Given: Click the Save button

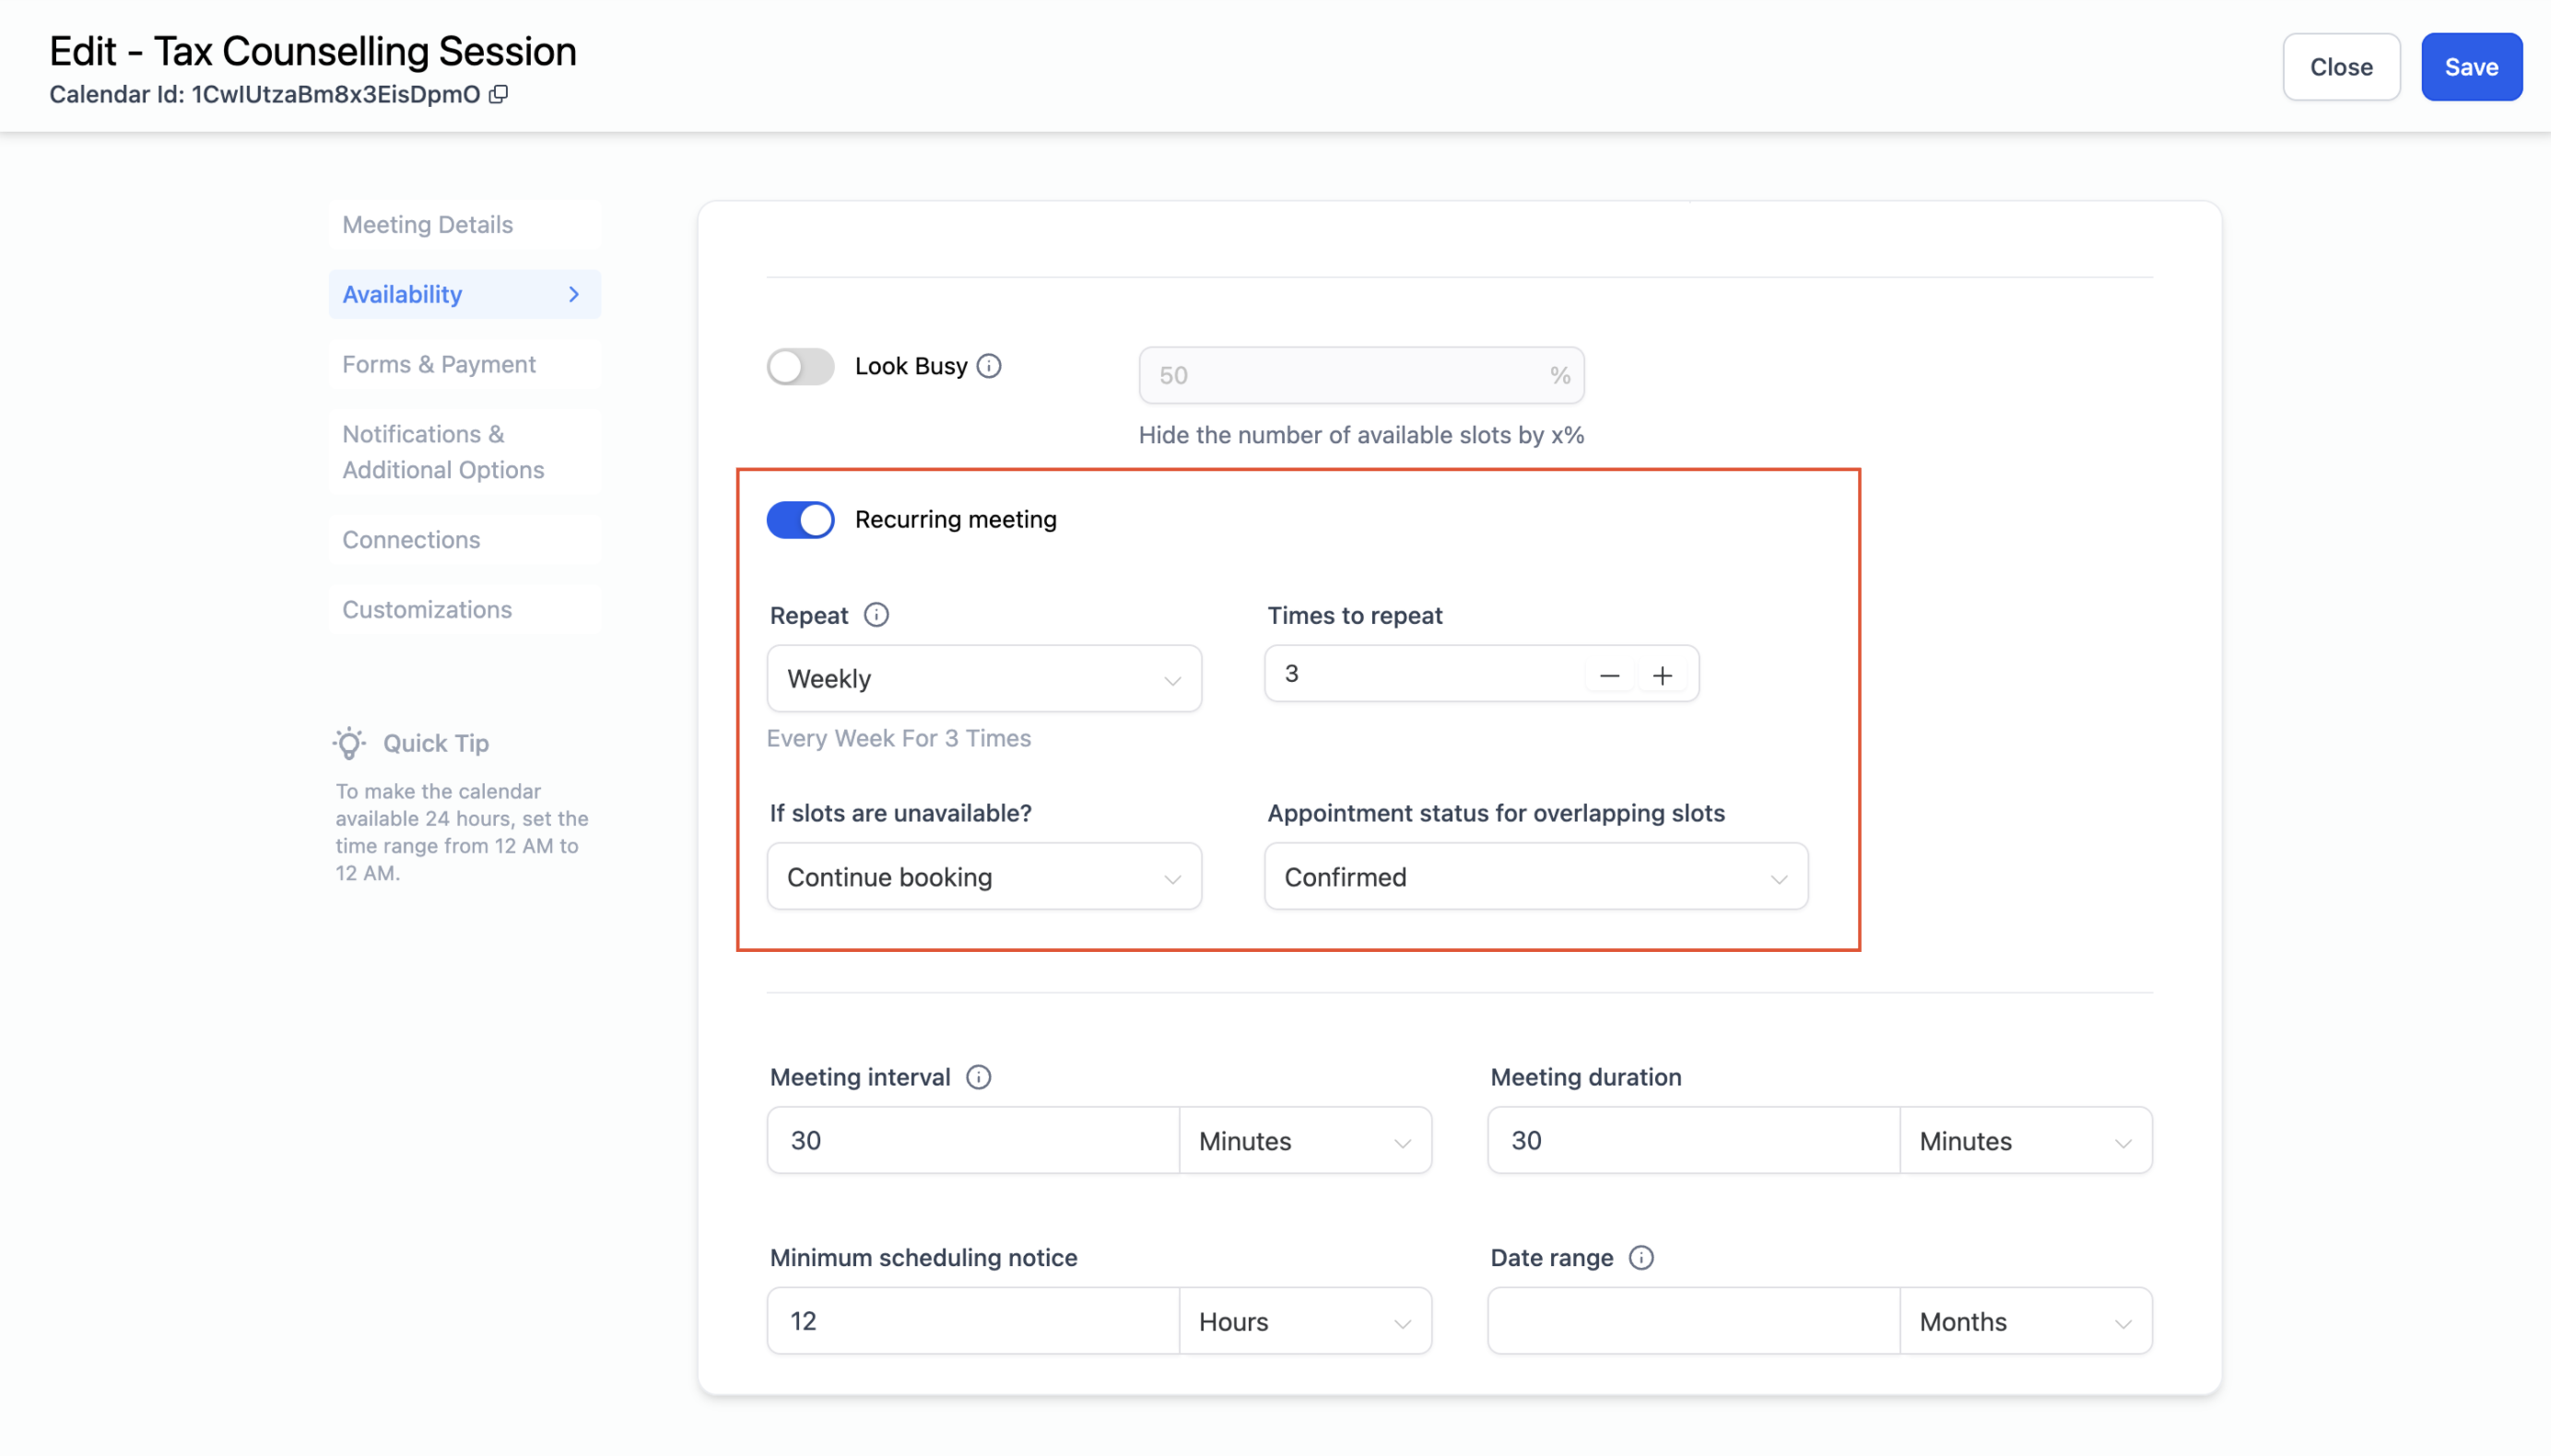Looking at the screenshot, I should 2470,67.
